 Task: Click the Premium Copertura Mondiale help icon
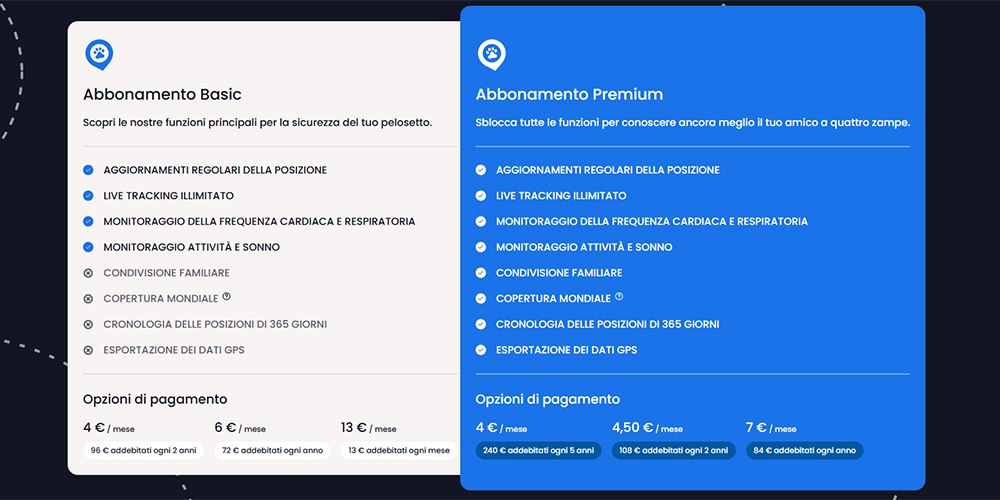click(619, 296)
